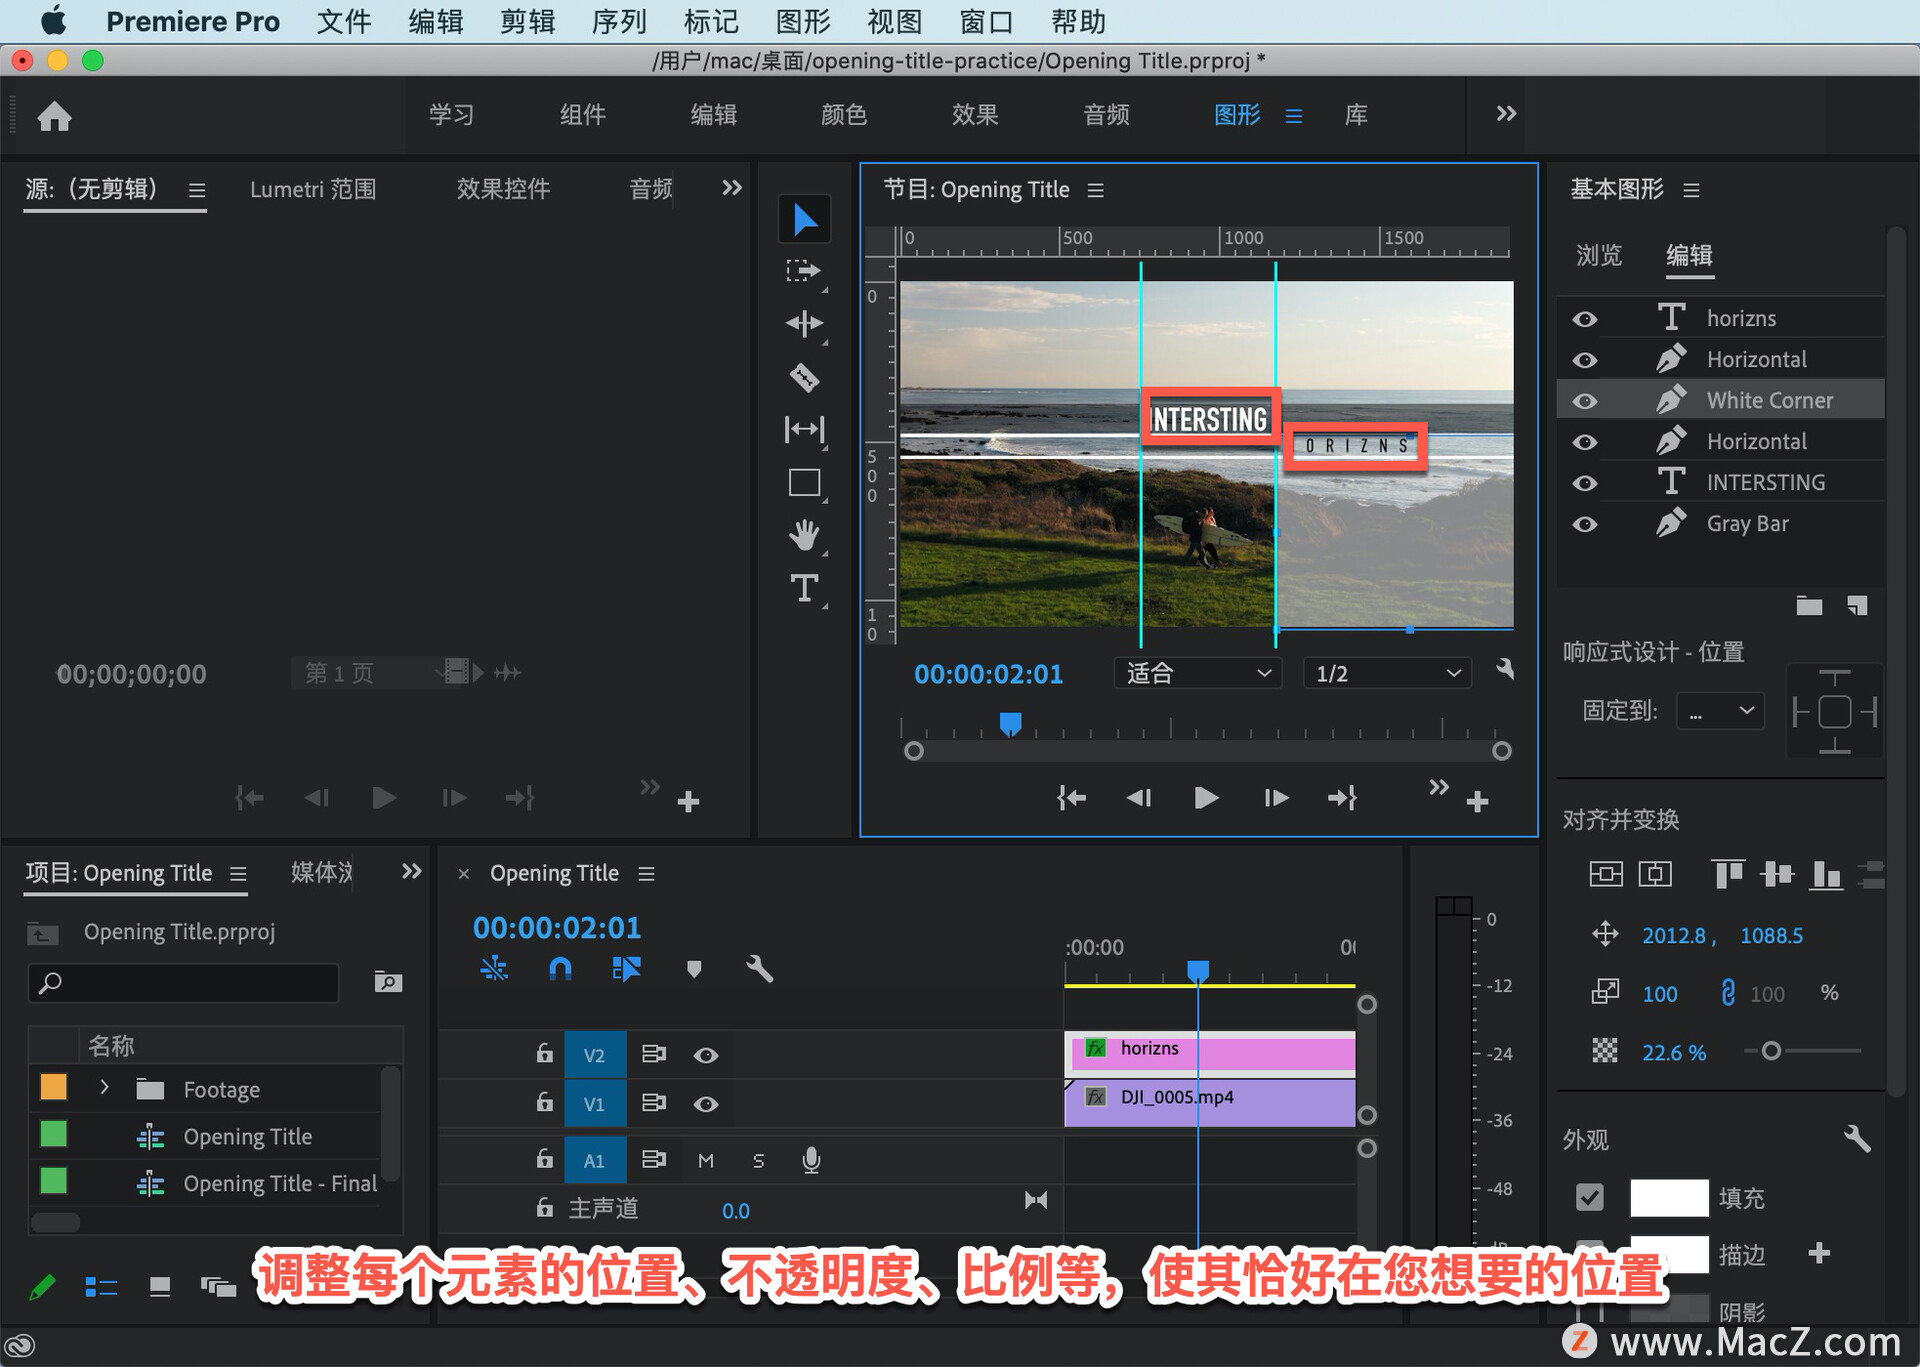Uncheck the fill checkbox
Image resolution: width=1920 pixels, height=1367 pixels.
[1589, 1197]
